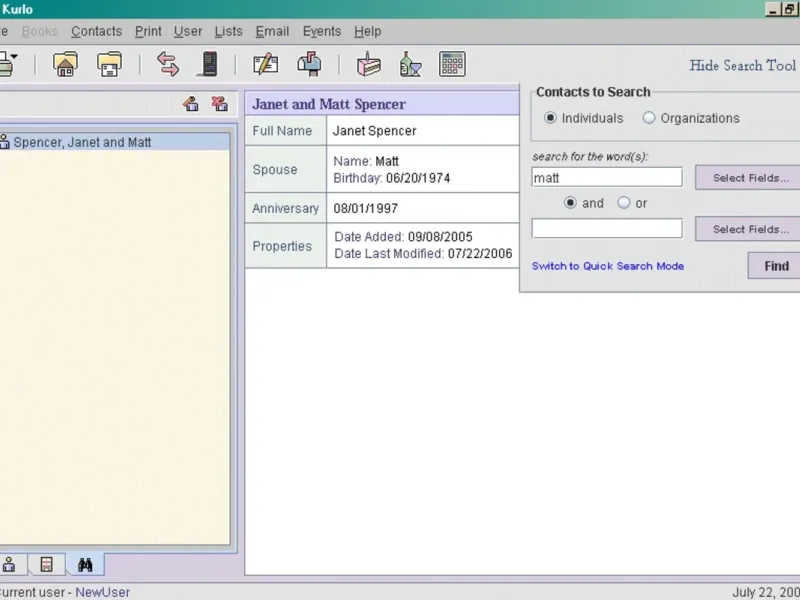Viewport: 800px width, 600px height.
Task: Click the envelope with pencil toolbar icon
Action: (266, 65)
